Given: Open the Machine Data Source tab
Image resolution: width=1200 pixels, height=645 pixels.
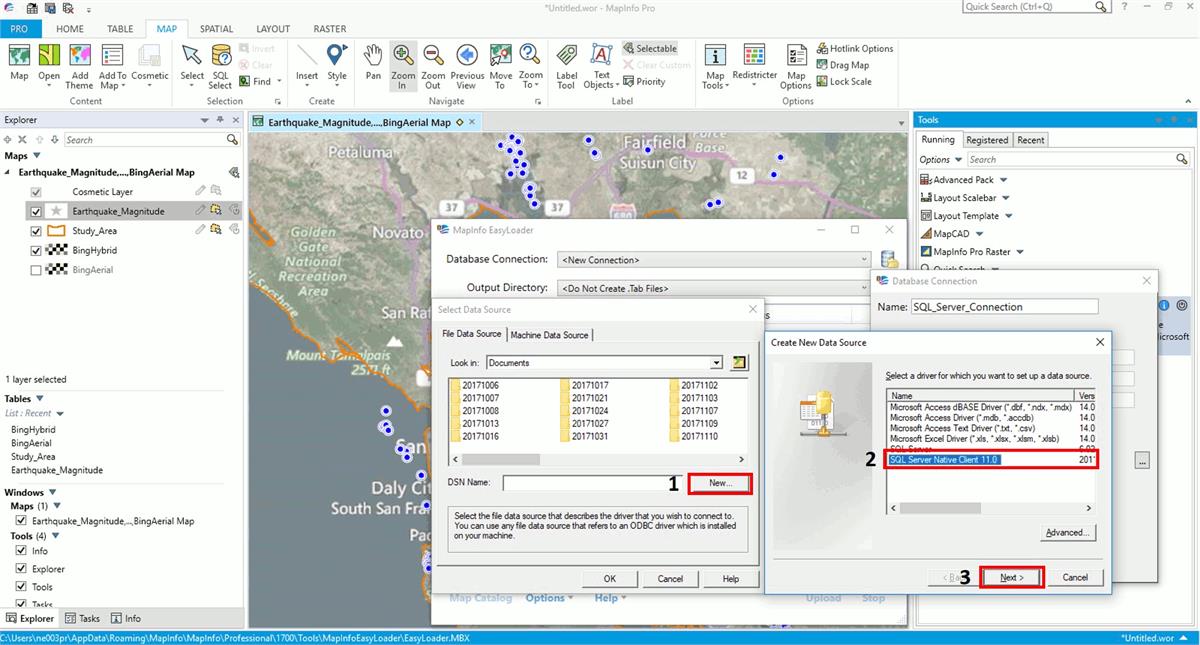Looking at the screenshot, I should [x=550, y=335].
